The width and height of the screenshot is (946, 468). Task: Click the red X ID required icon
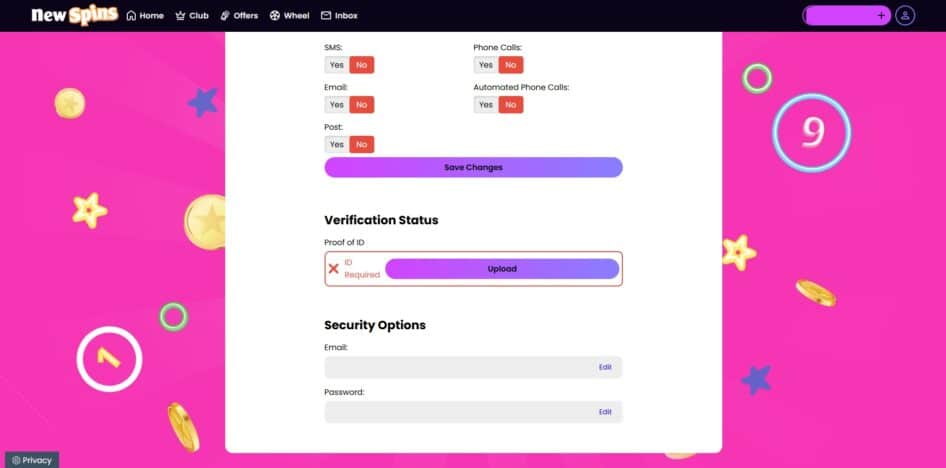coord(333,269)
